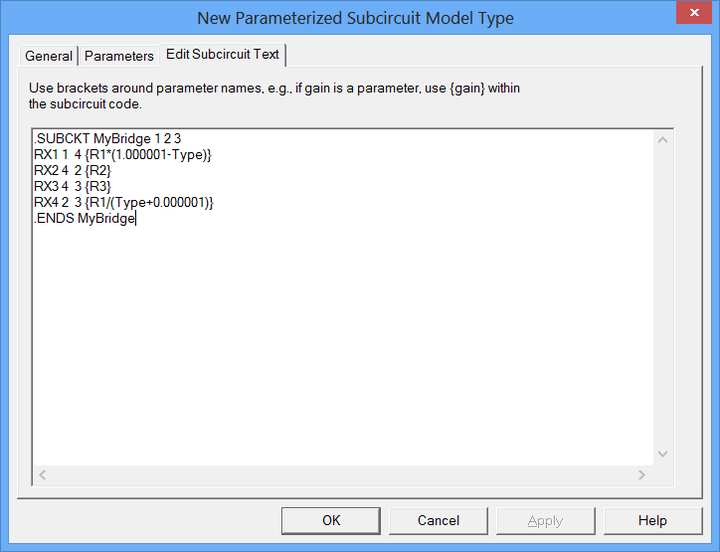Open Help for this dialog
Image resolution: width=720 pixels, height=552 pixels.
click(652, 520)
